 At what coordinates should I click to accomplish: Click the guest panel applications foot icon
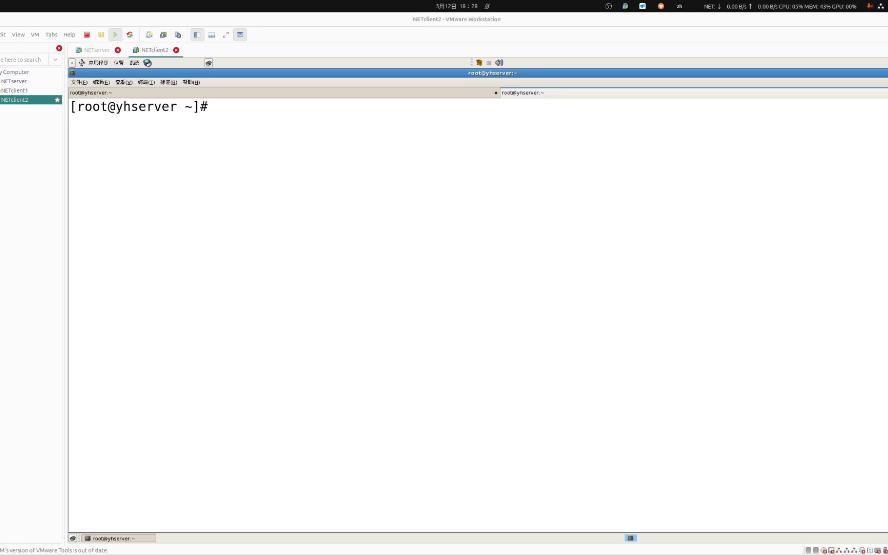82,63
